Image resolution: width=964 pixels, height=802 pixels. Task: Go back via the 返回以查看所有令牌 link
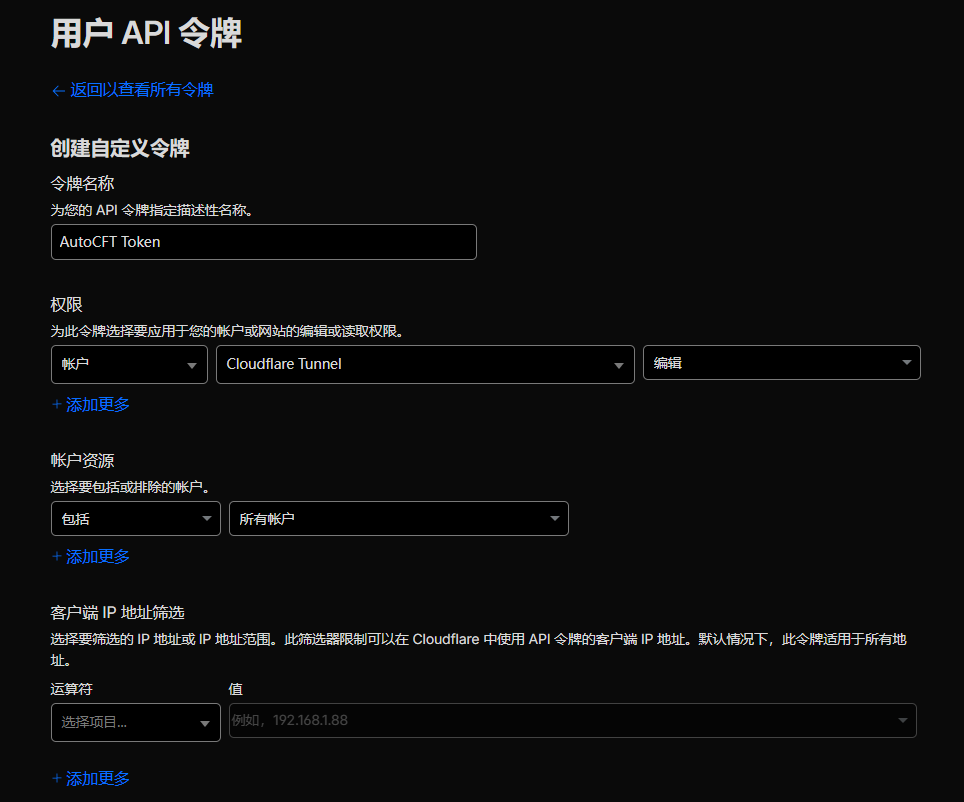point(141,90)
